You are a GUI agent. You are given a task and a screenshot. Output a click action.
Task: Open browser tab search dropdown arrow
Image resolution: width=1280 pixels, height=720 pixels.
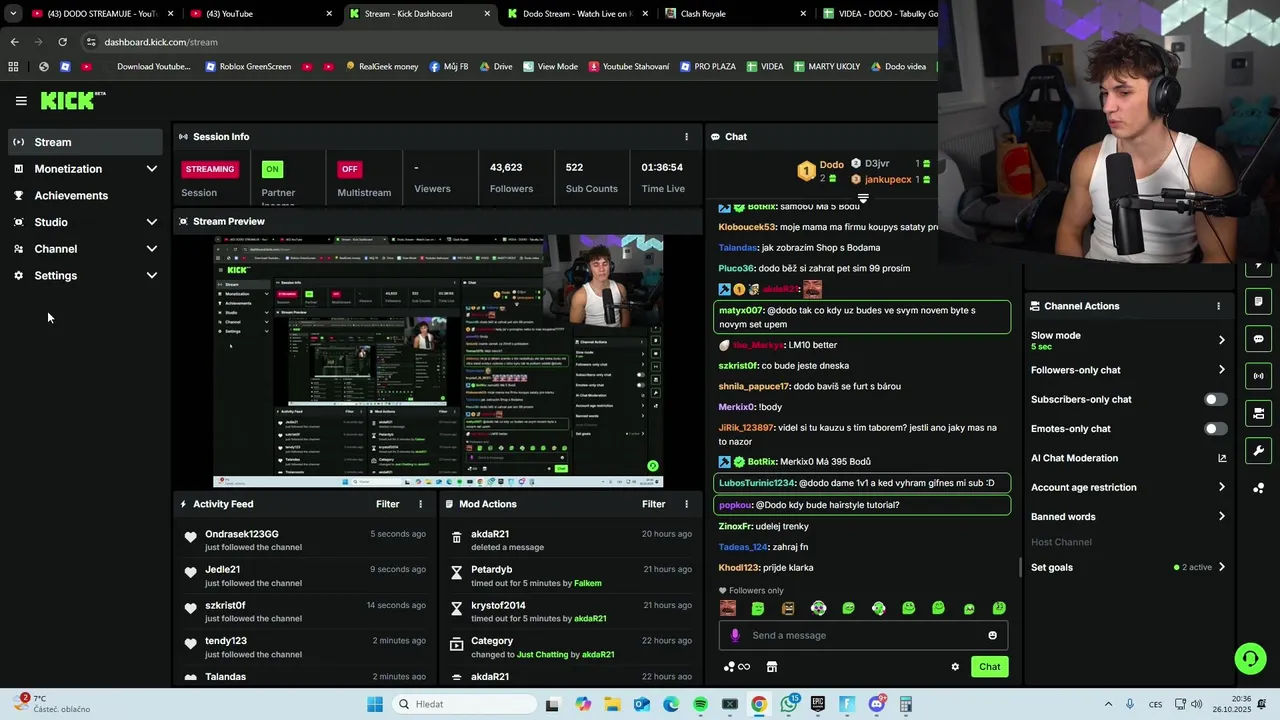click(13, 14)
